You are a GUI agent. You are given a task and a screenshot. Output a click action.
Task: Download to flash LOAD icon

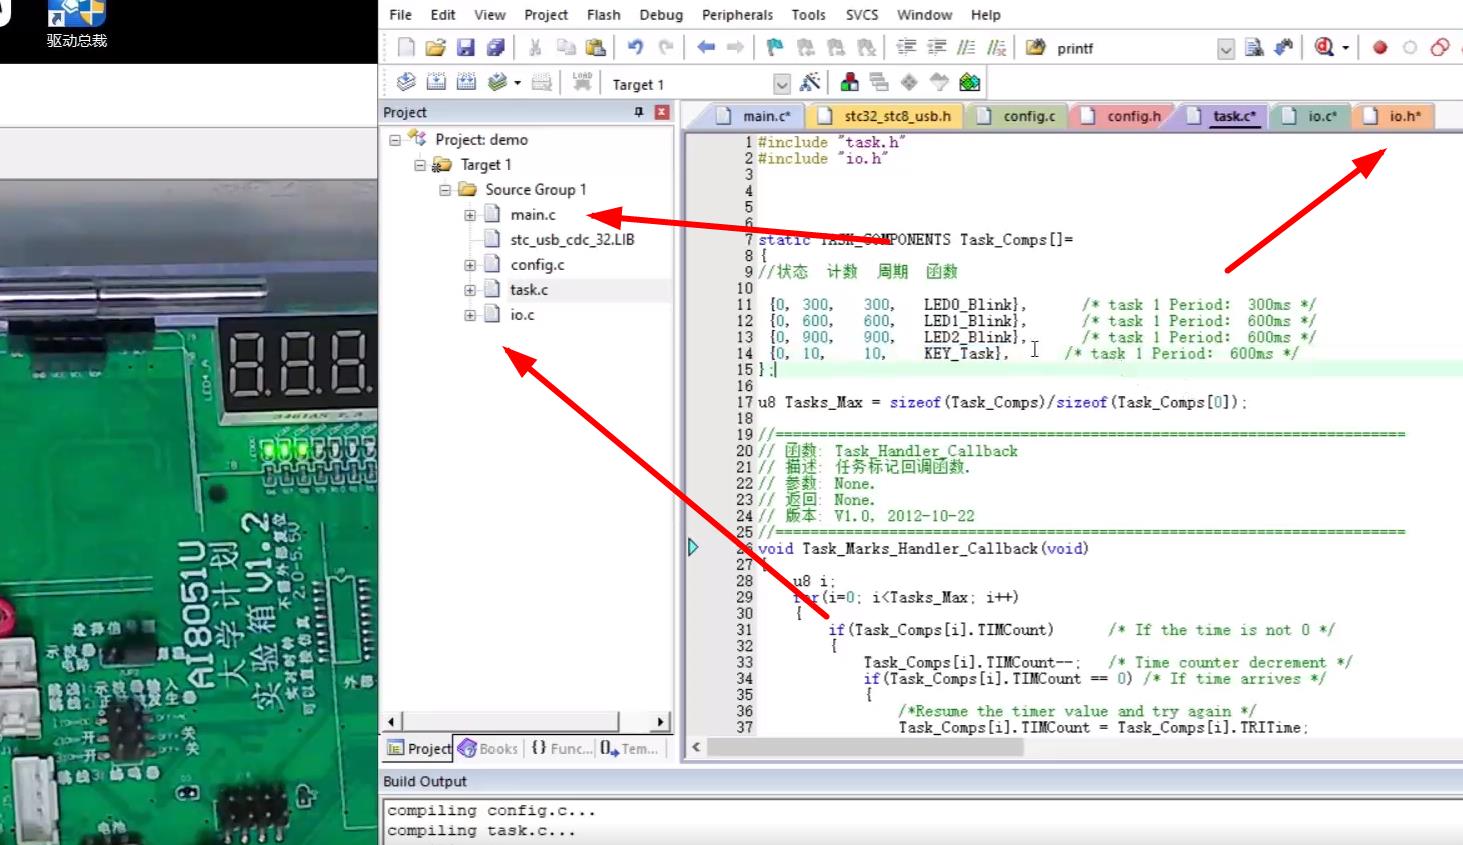[582, 83]
